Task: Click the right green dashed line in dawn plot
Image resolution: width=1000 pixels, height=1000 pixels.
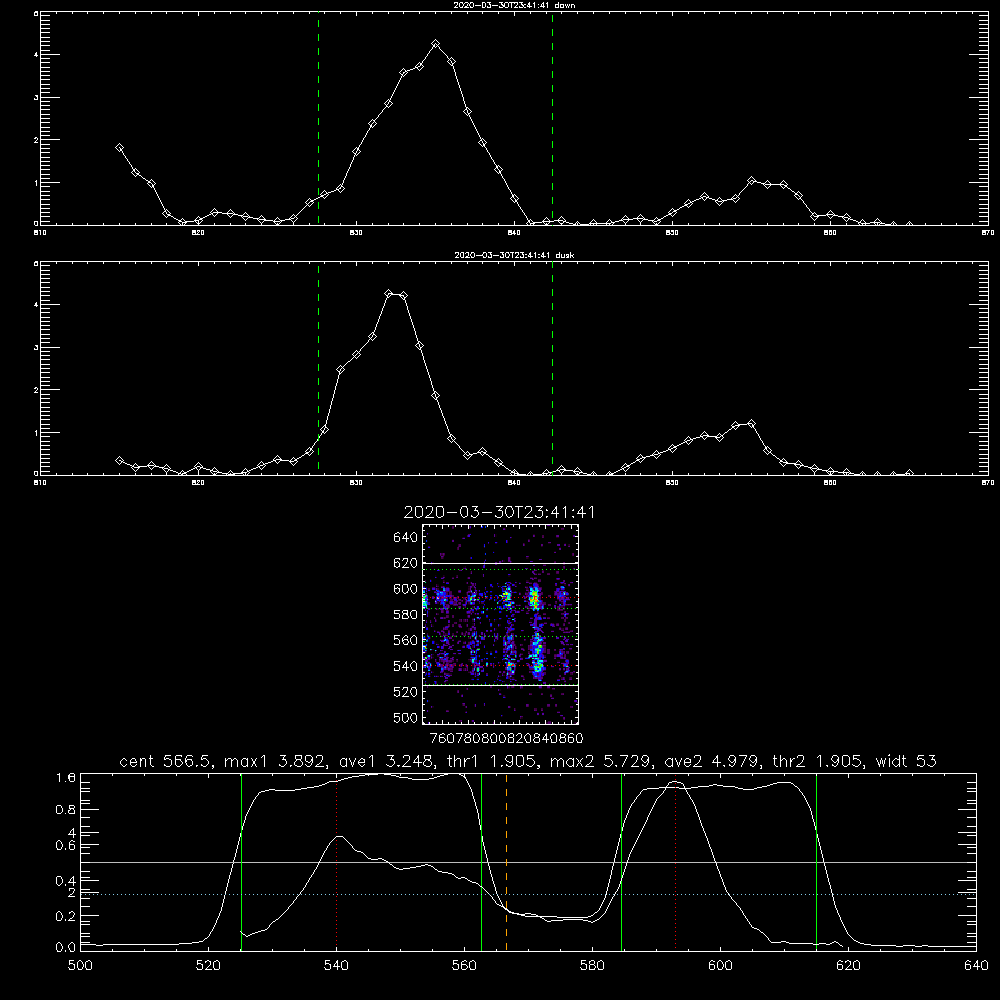Action: (552, 119)
